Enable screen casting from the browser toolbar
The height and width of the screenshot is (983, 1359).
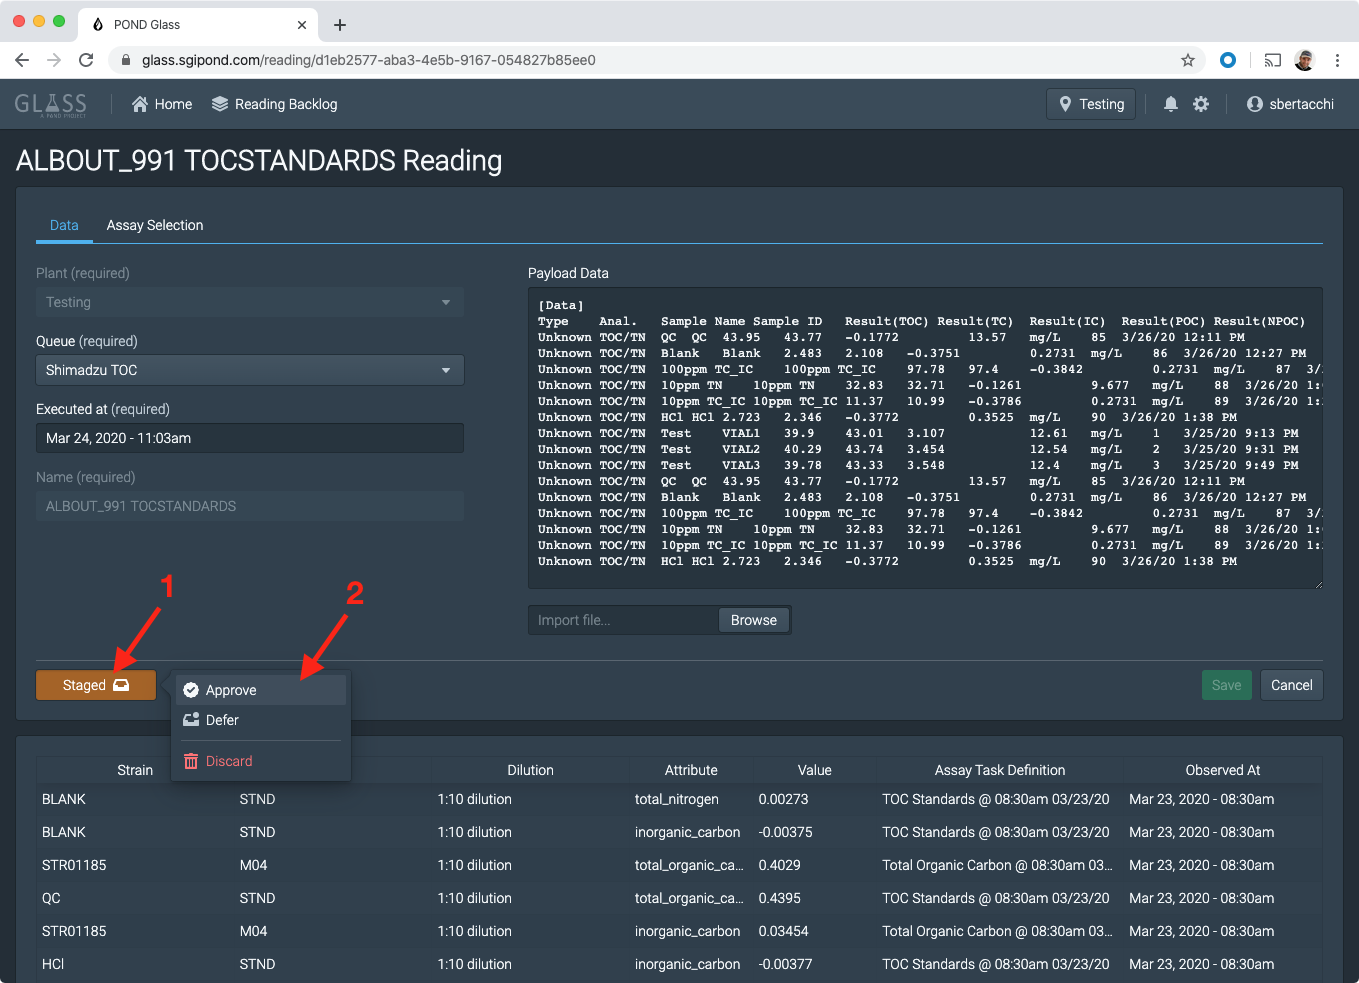click(1272, 60)
